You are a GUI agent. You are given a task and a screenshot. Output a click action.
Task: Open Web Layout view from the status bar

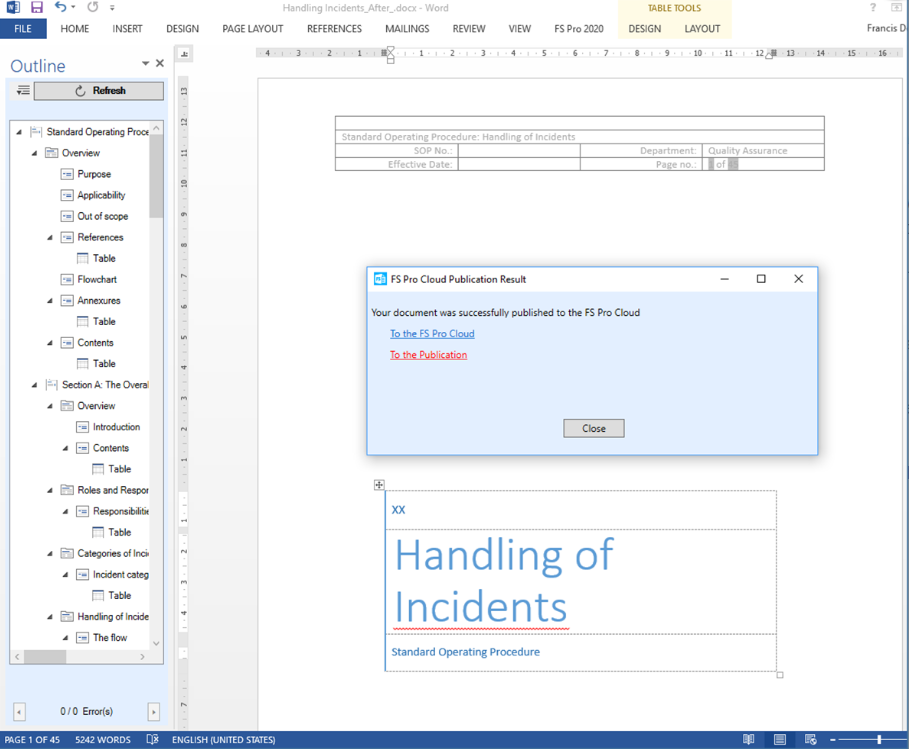coord(808,739)
